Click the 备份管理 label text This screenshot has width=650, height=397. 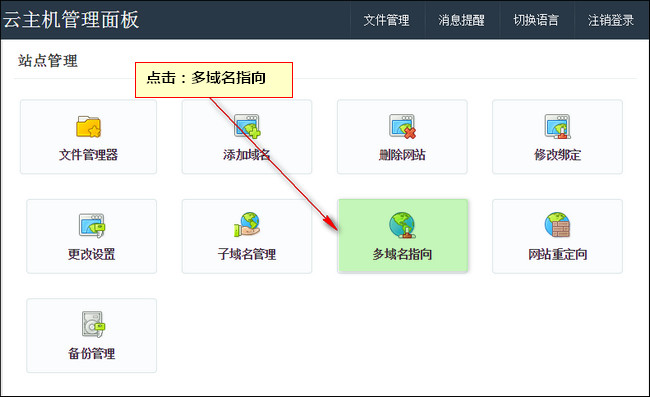(x=92, y=353)
